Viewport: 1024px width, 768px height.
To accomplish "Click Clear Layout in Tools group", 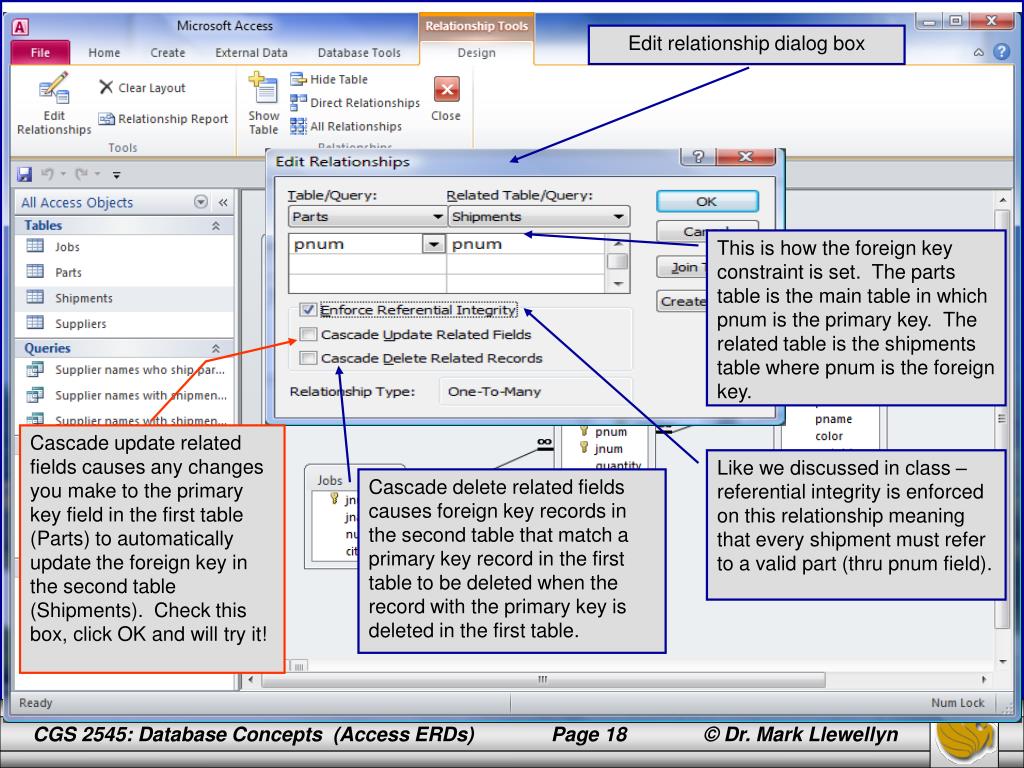I will point(142,88).
